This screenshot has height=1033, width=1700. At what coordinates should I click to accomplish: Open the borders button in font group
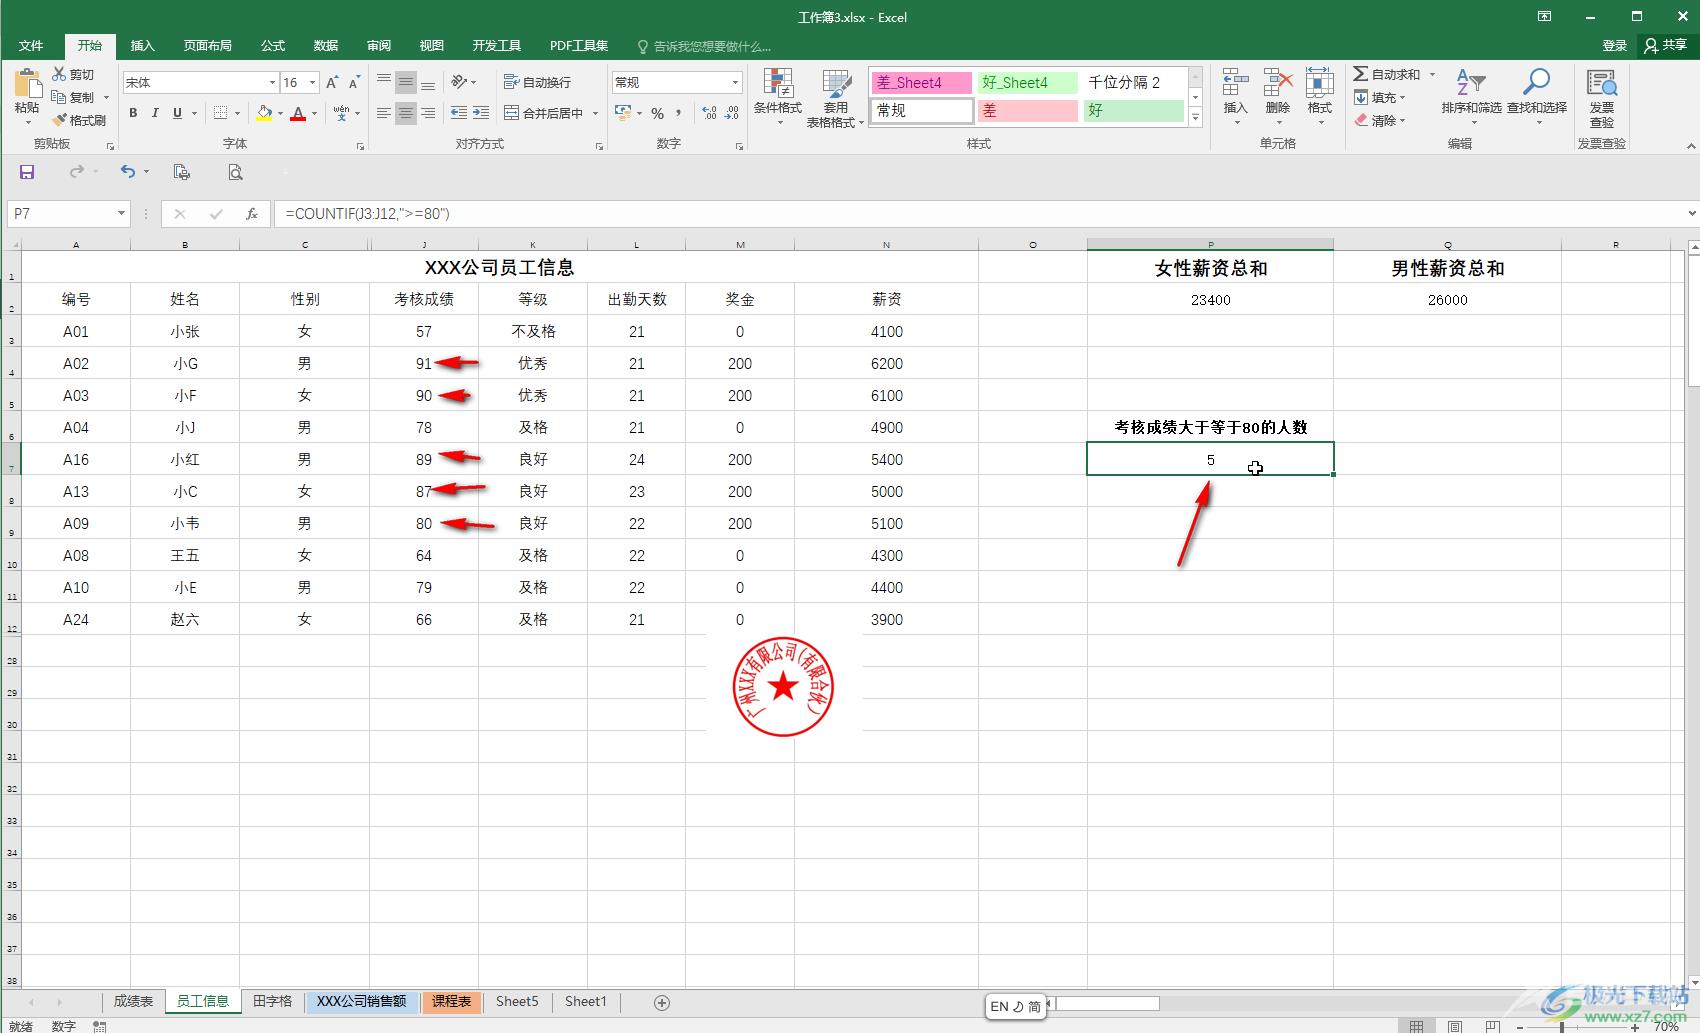(x=221, y=113)
